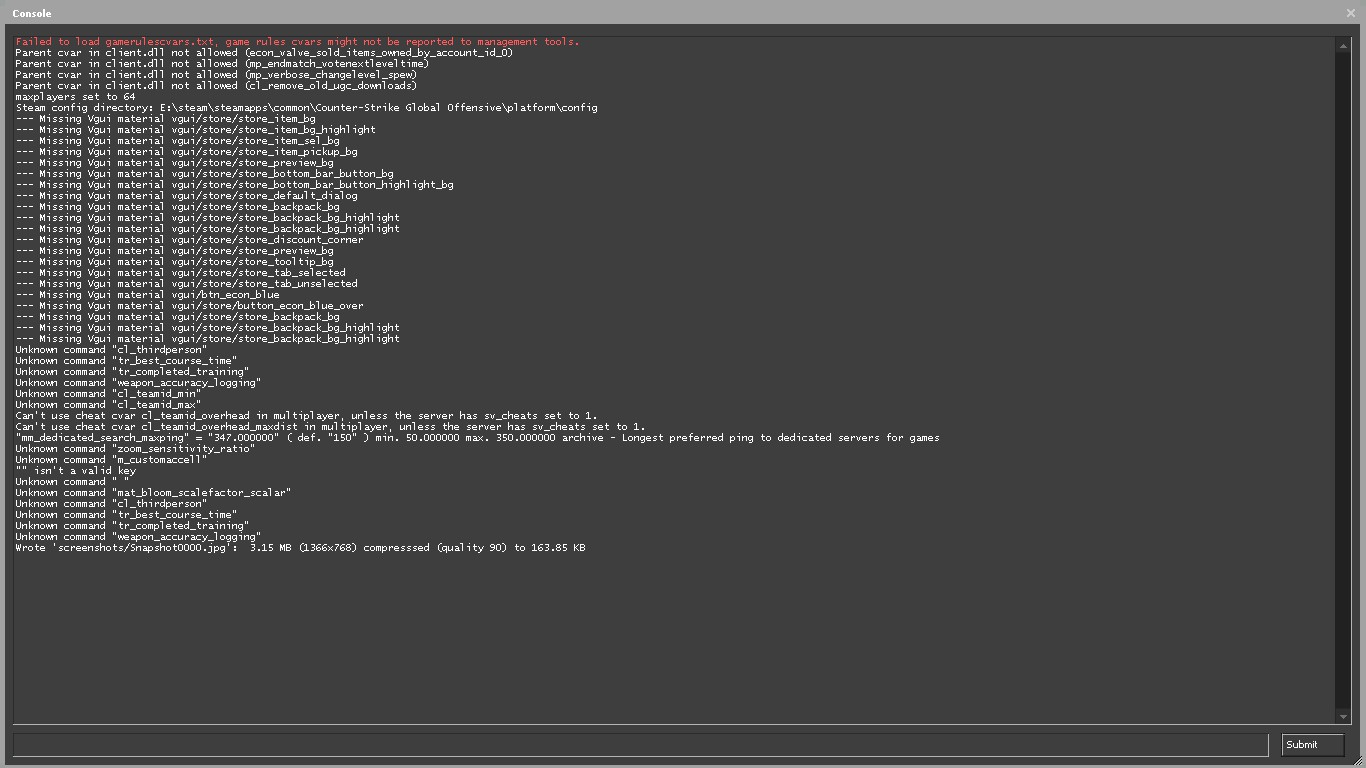Close the Console window
Screen dimensions: 1366x768
tap(1351, 13)
